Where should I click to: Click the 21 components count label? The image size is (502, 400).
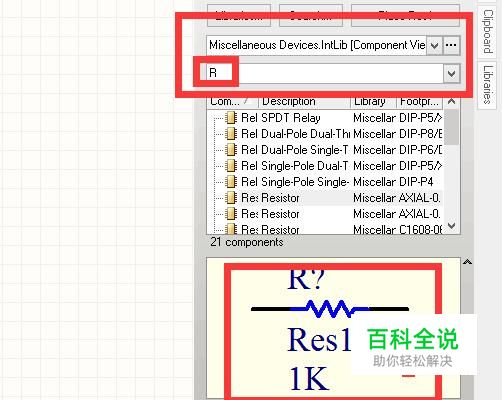[247, 242]
